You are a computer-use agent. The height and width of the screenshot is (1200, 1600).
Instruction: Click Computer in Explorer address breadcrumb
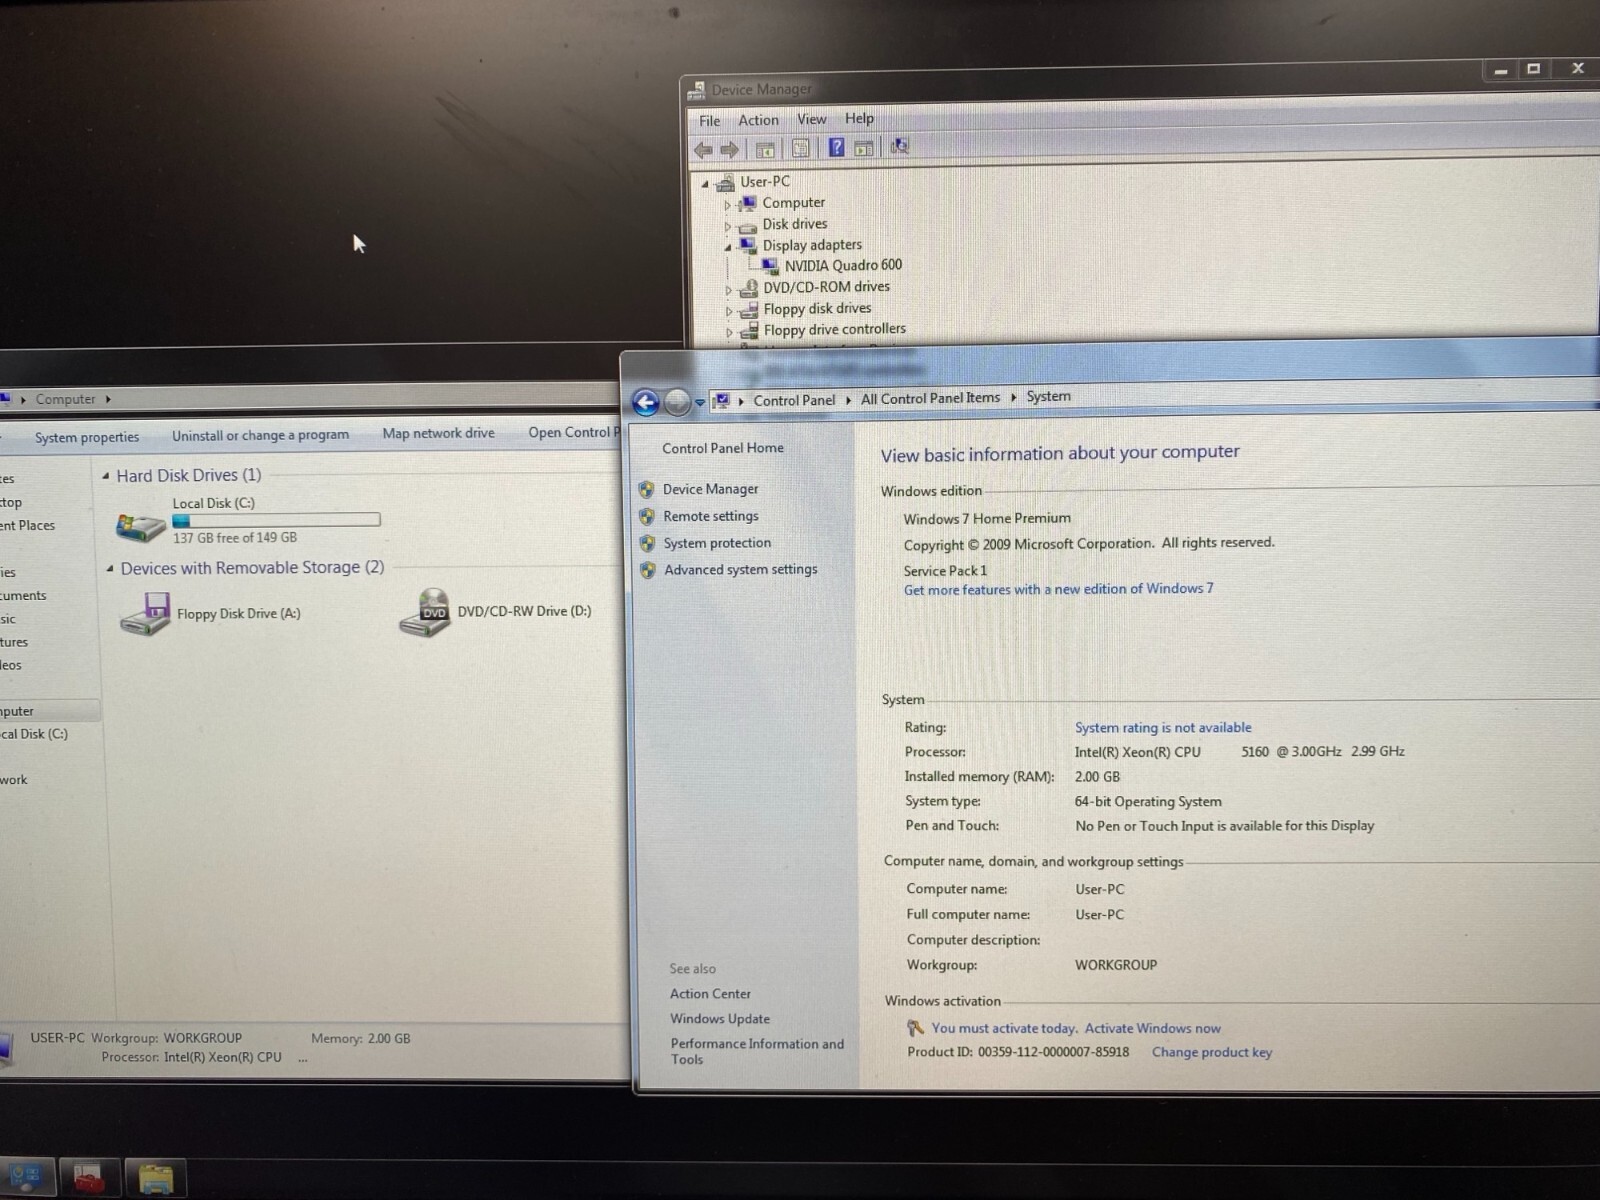click(x=66, y=399)
